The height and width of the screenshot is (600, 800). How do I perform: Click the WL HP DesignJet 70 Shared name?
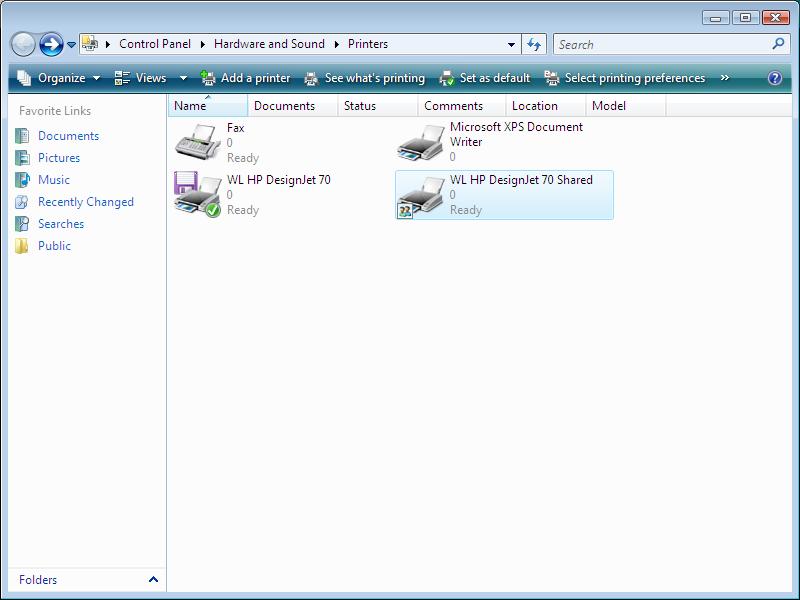click(521, 180)
